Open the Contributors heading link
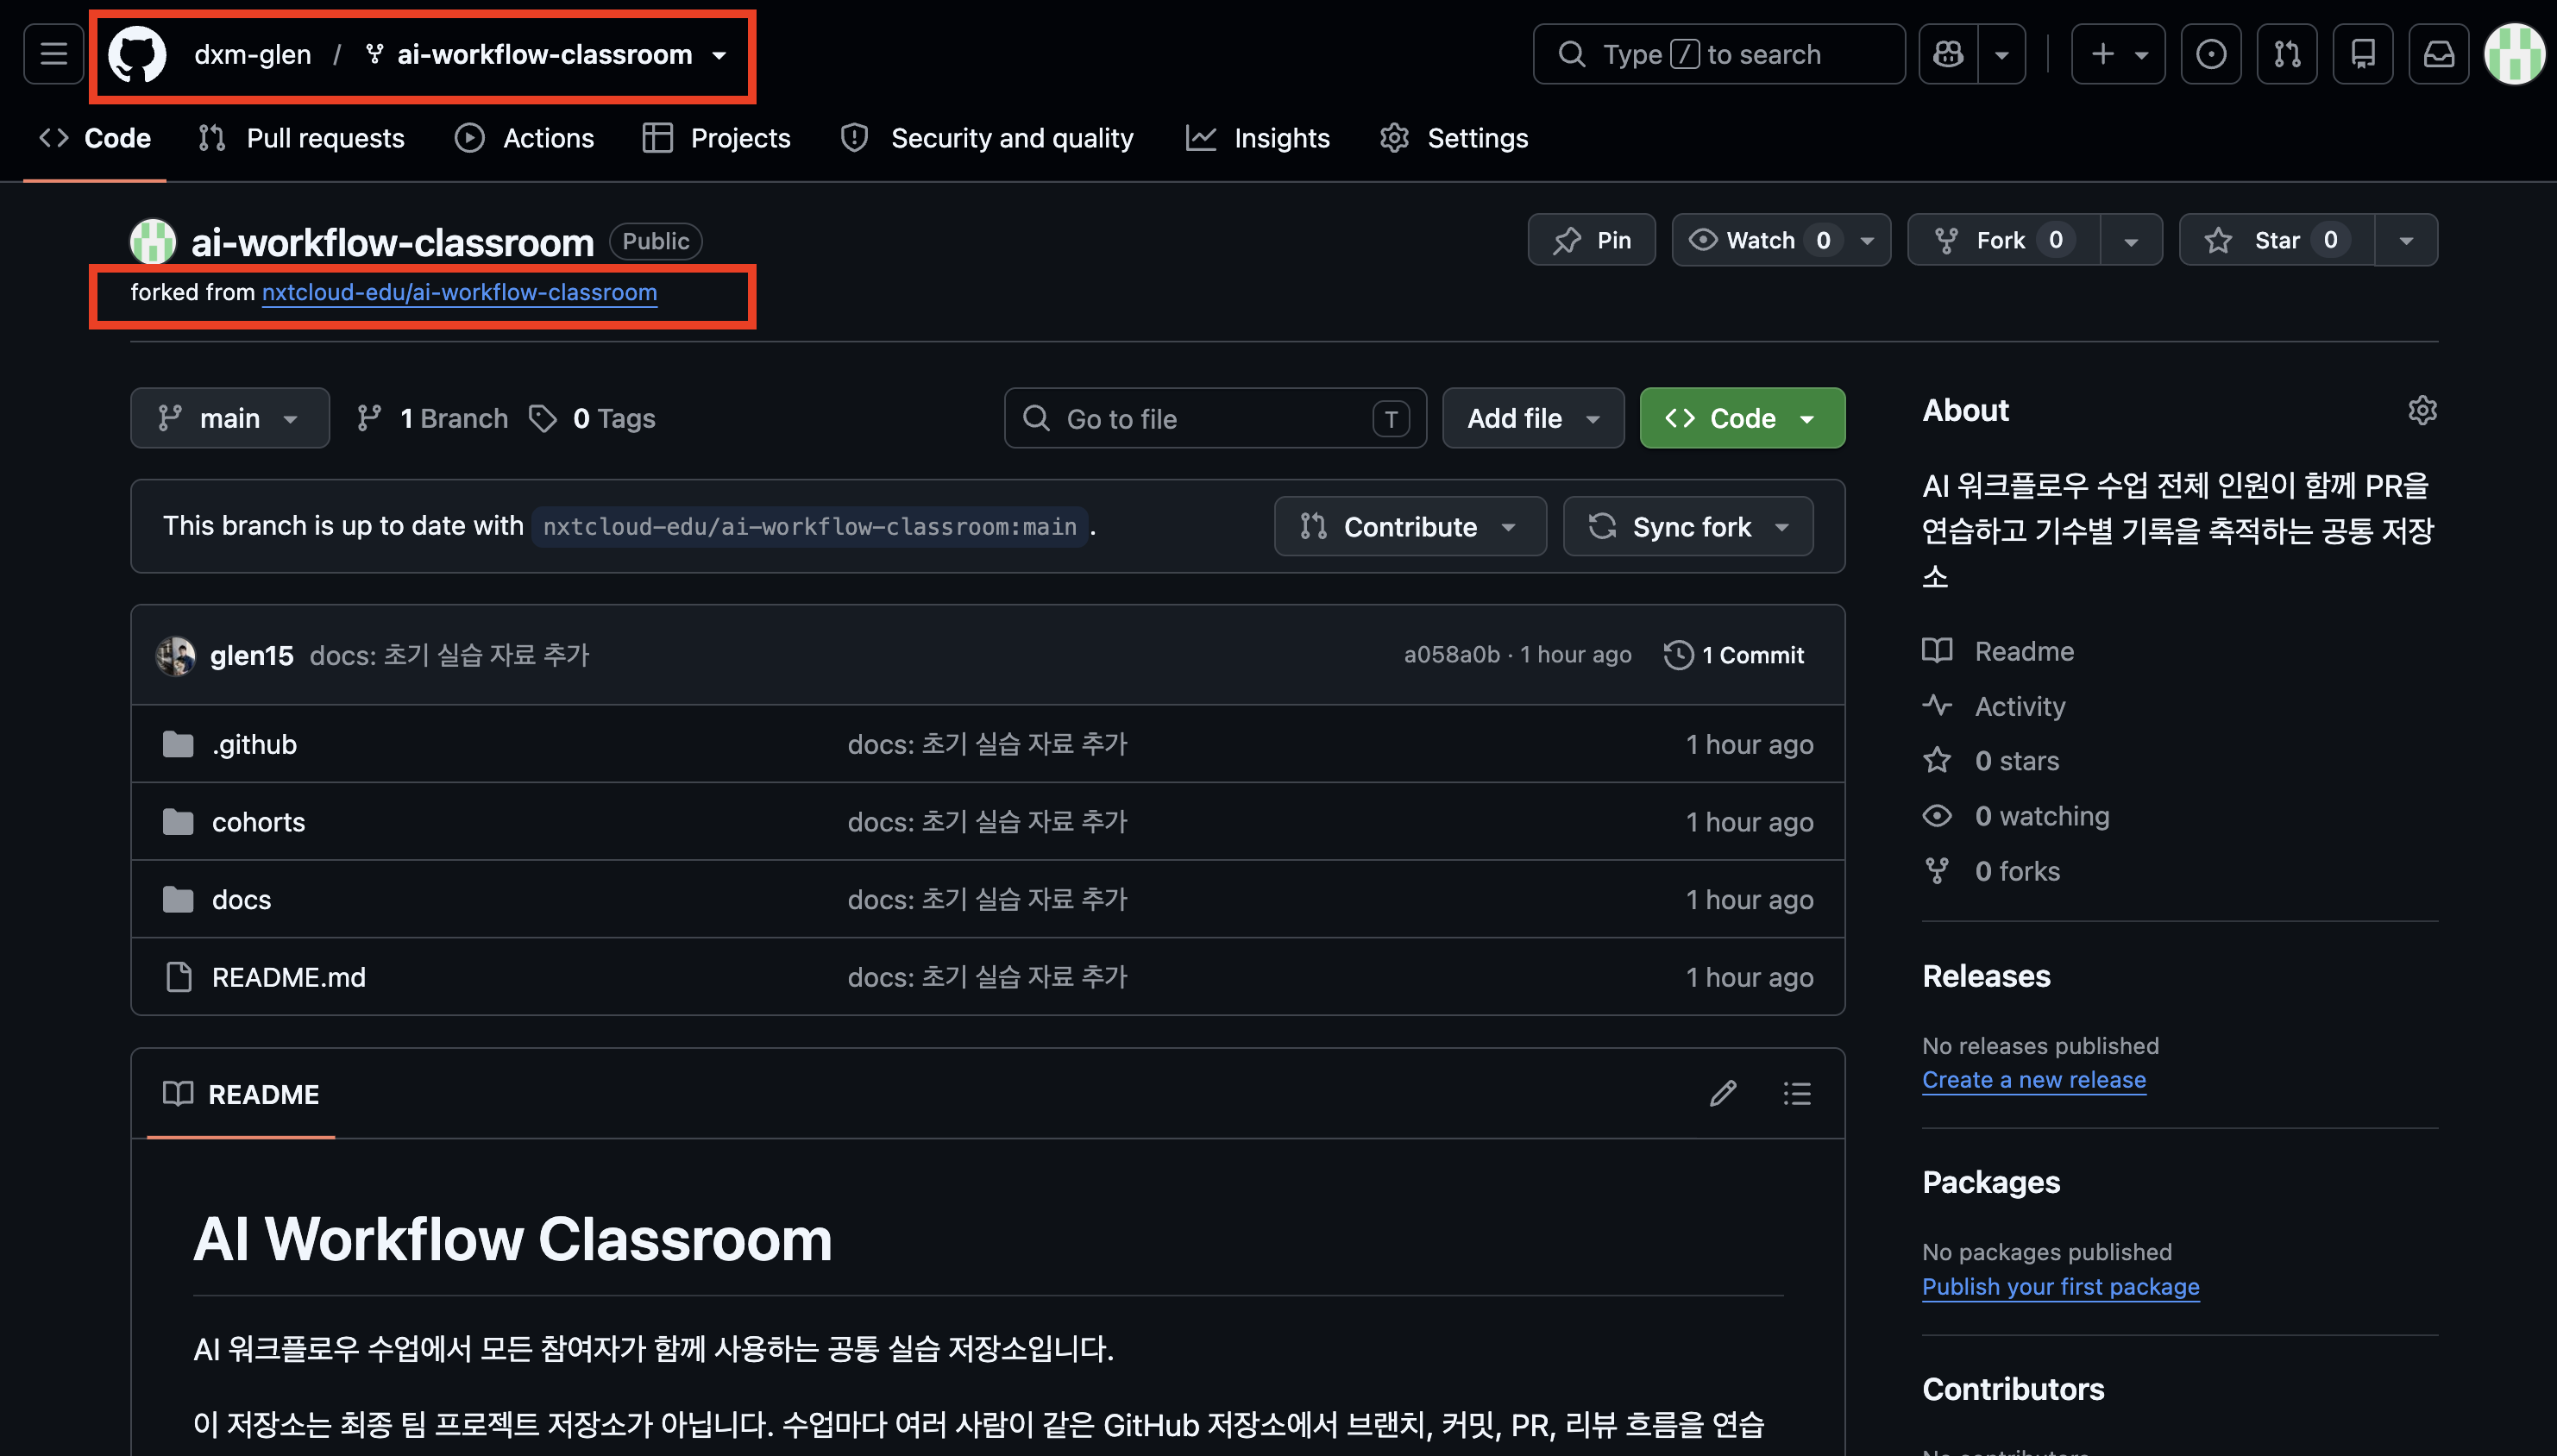The width and height of the screenshot is (2557, 1456). tap(2013, 1390)
